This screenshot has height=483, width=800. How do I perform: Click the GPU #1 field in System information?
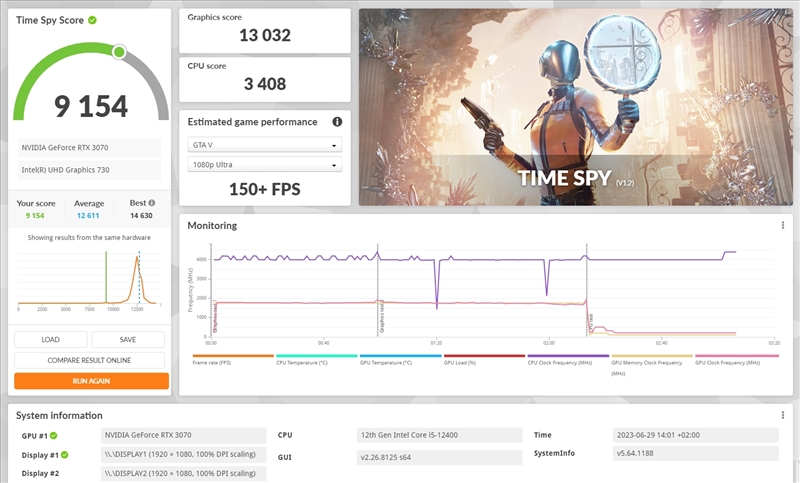[184, 435]
